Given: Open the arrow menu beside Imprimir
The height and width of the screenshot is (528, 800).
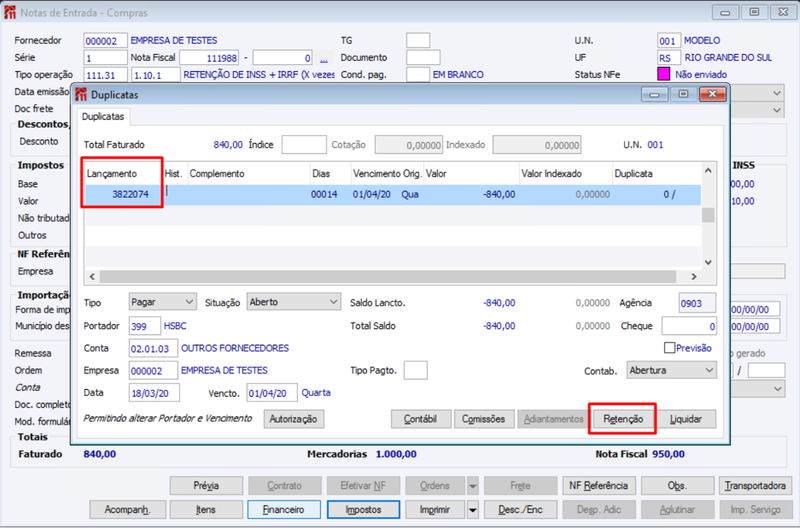Looking at the screenshot, I should (473, 510).
